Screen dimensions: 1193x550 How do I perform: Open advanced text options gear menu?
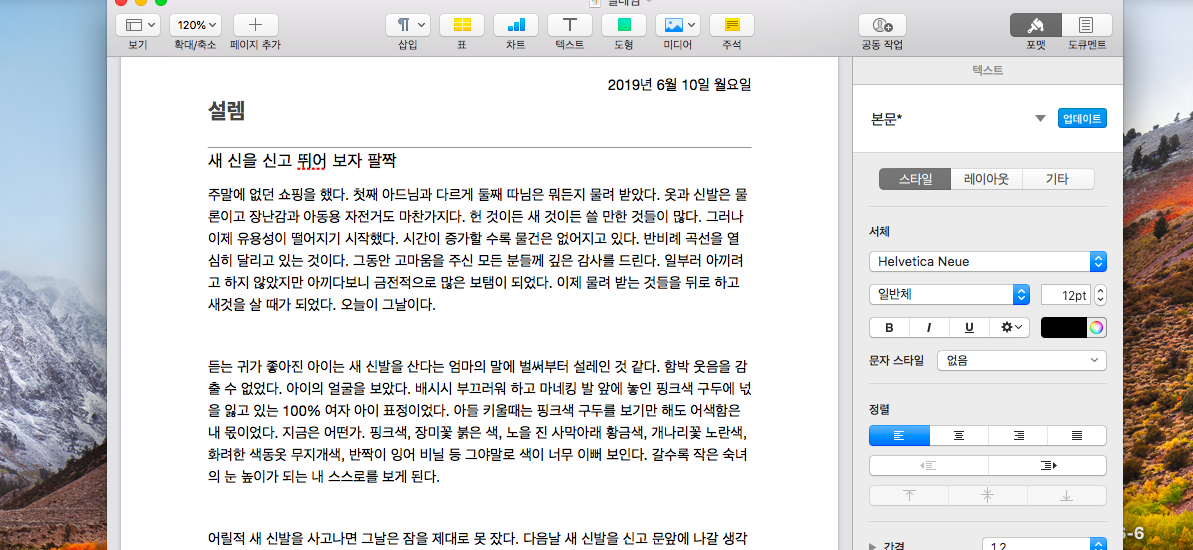pos(1010,328)
